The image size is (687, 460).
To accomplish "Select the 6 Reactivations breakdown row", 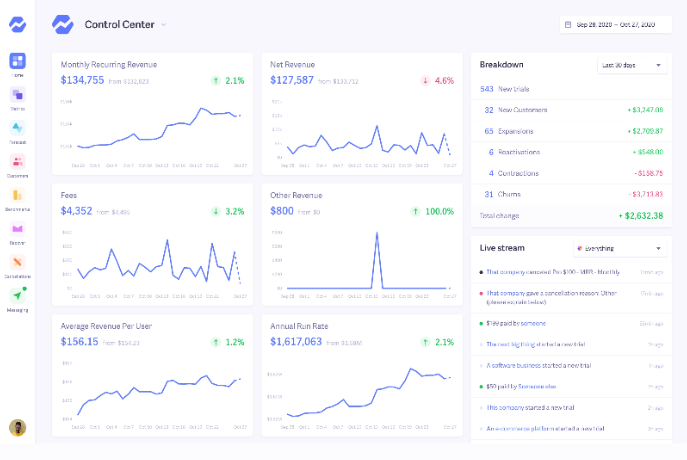I will point(571,152).
